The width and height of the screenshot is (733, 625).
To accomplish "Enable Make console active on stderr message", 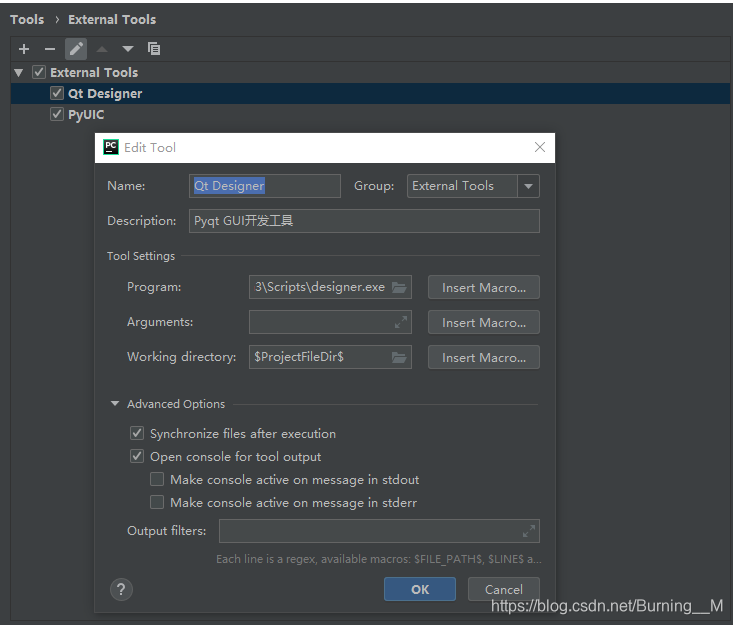I will click(157, 502).
